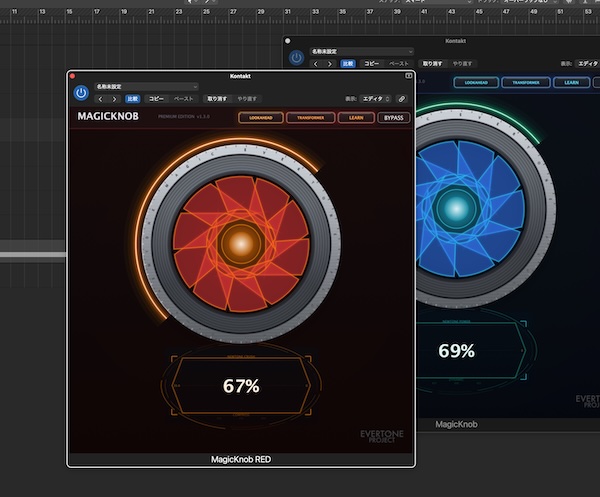The height and width of the screenshot is (497, 600).
Task: Click the blue central knob
Action: pos(455,209)
